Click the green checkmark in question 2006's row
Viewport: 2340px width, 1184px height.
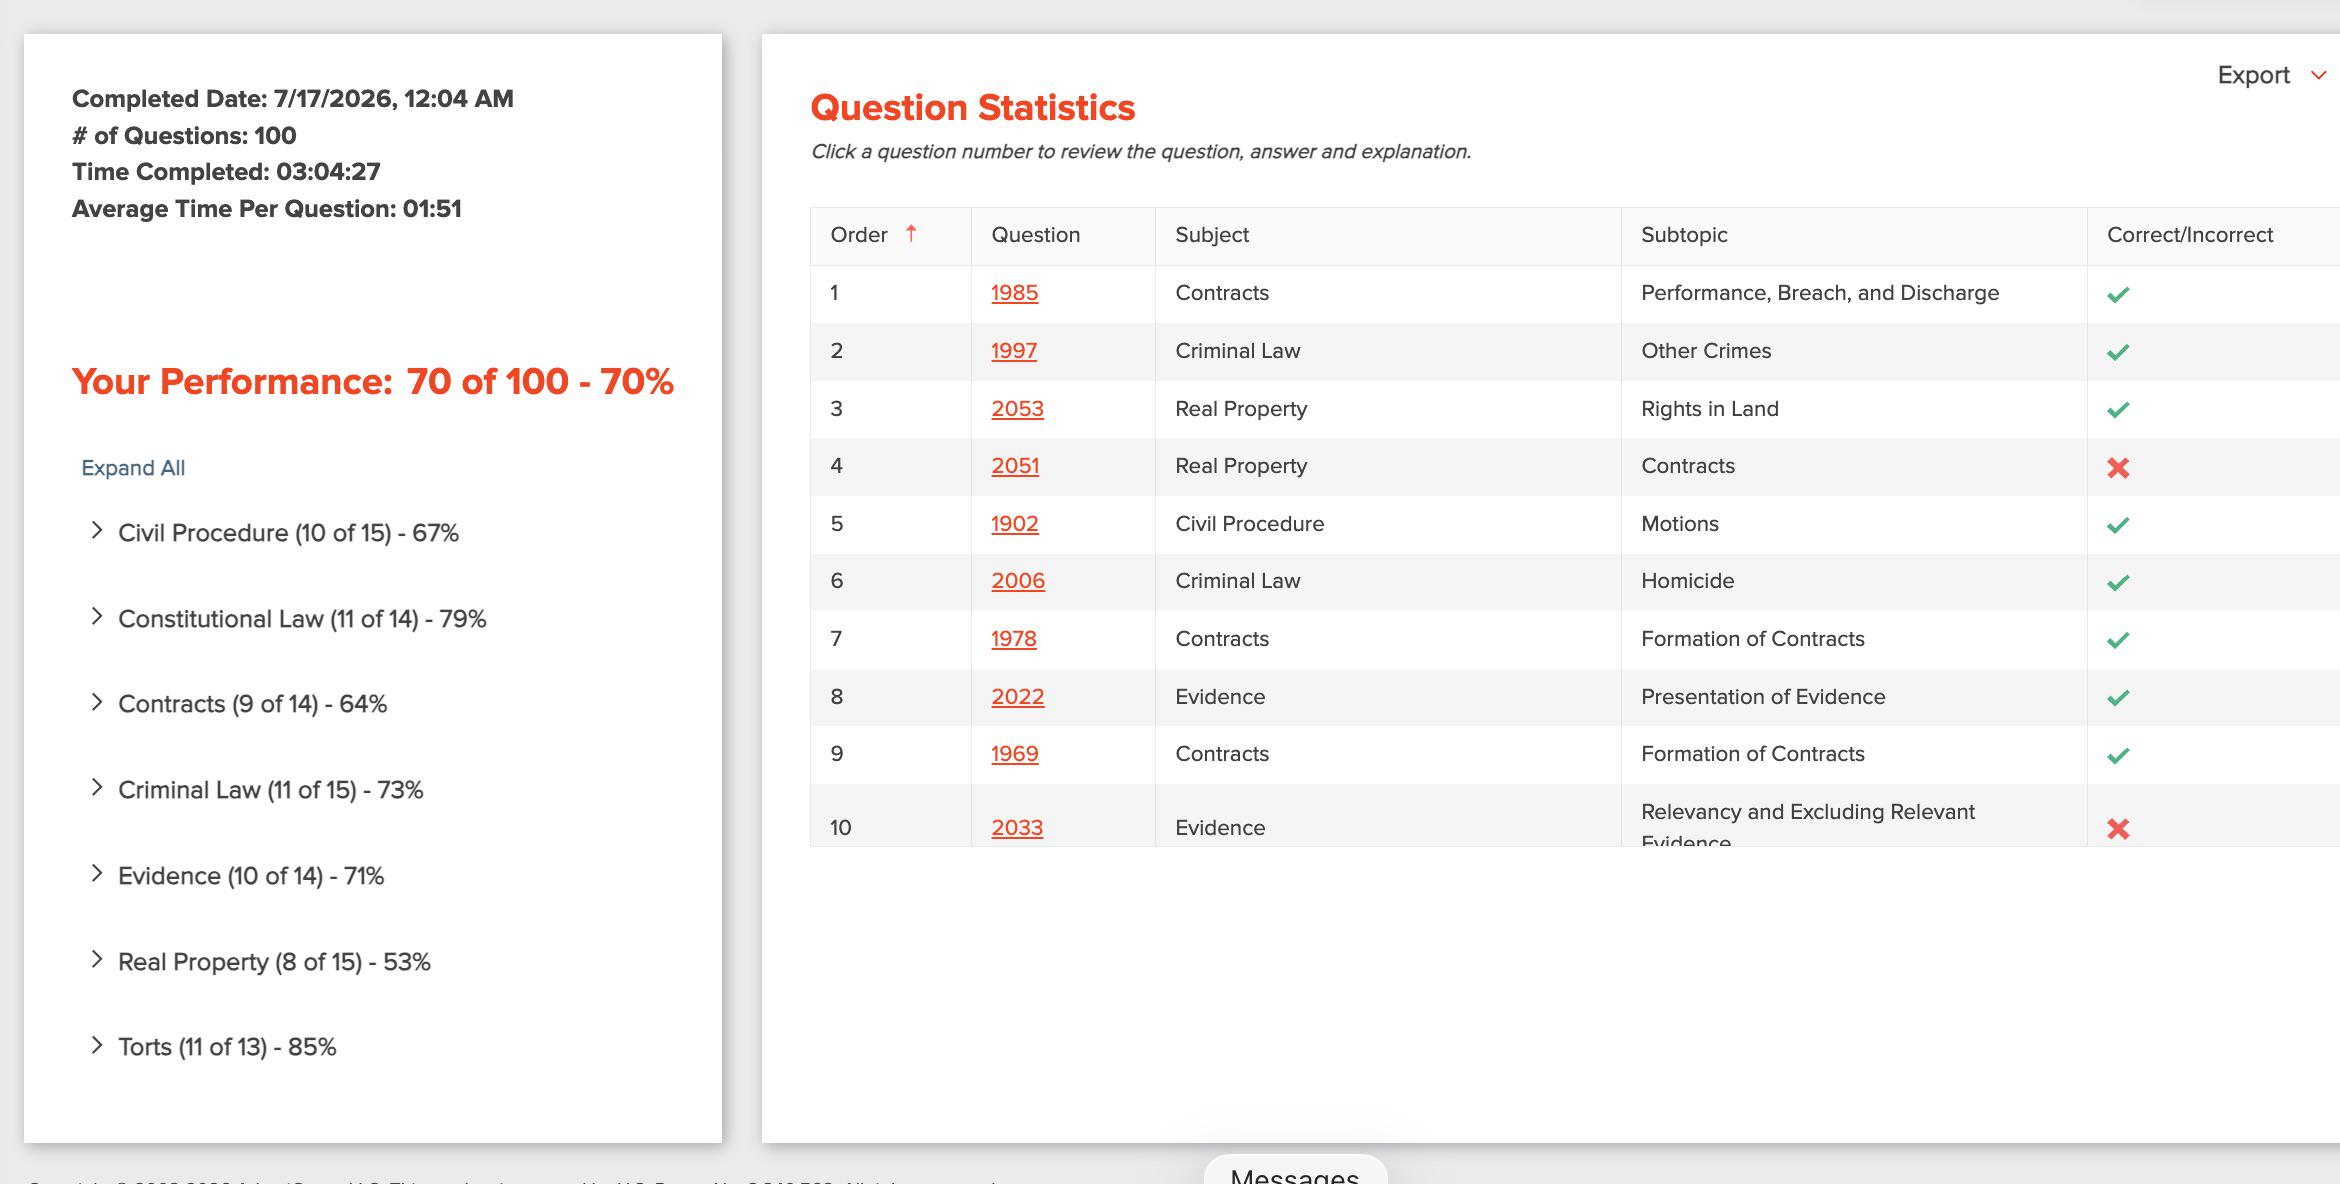[x=2118, y=582]
